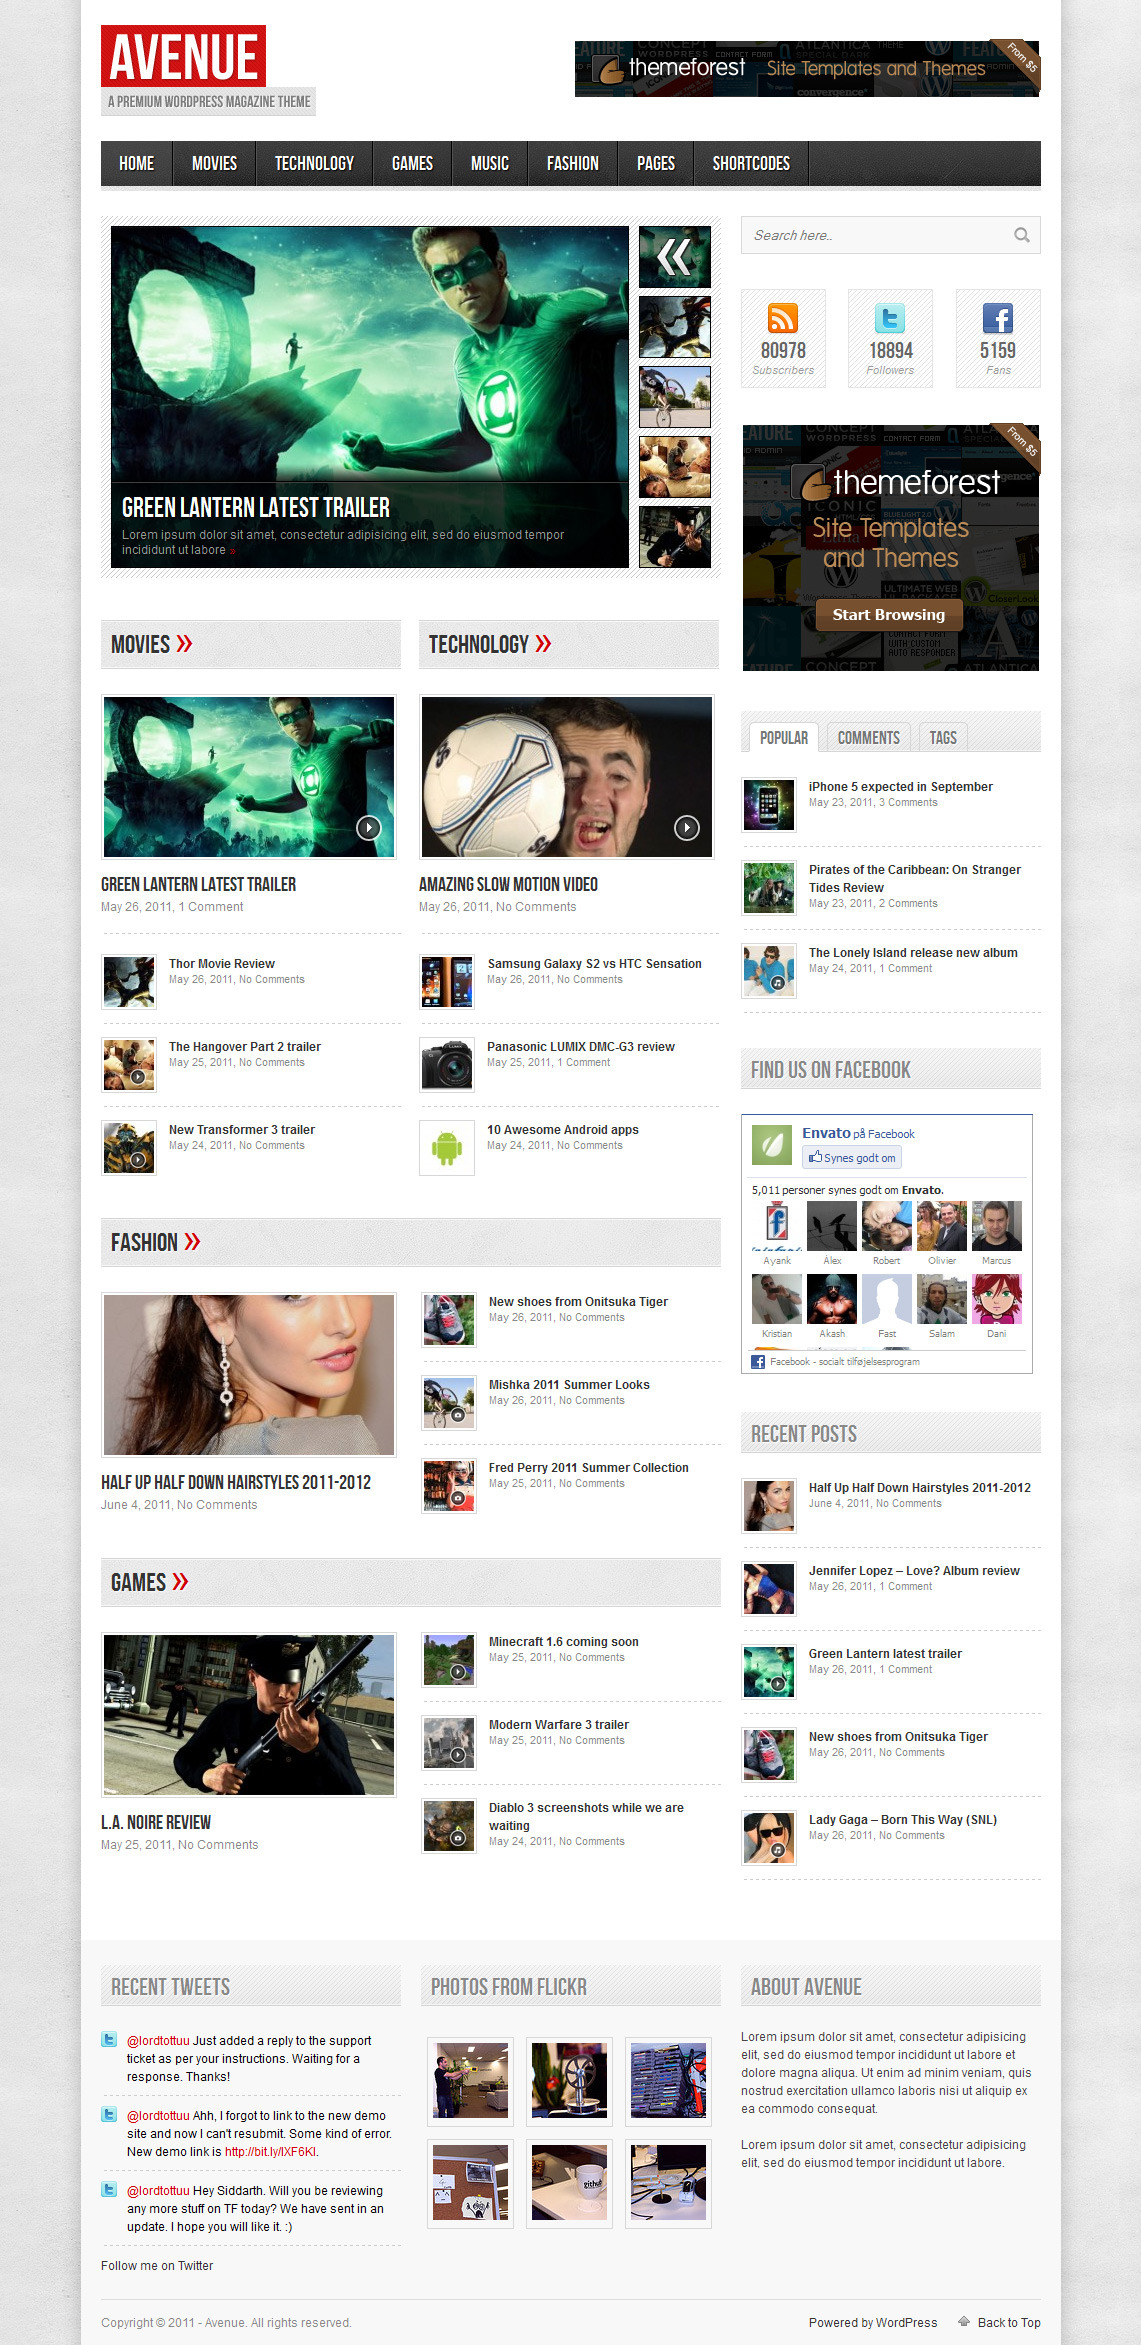Click the AVENUE site logo
Image resolution: width=1141 pixels, height=2345 pixels.
pos(184,56)
